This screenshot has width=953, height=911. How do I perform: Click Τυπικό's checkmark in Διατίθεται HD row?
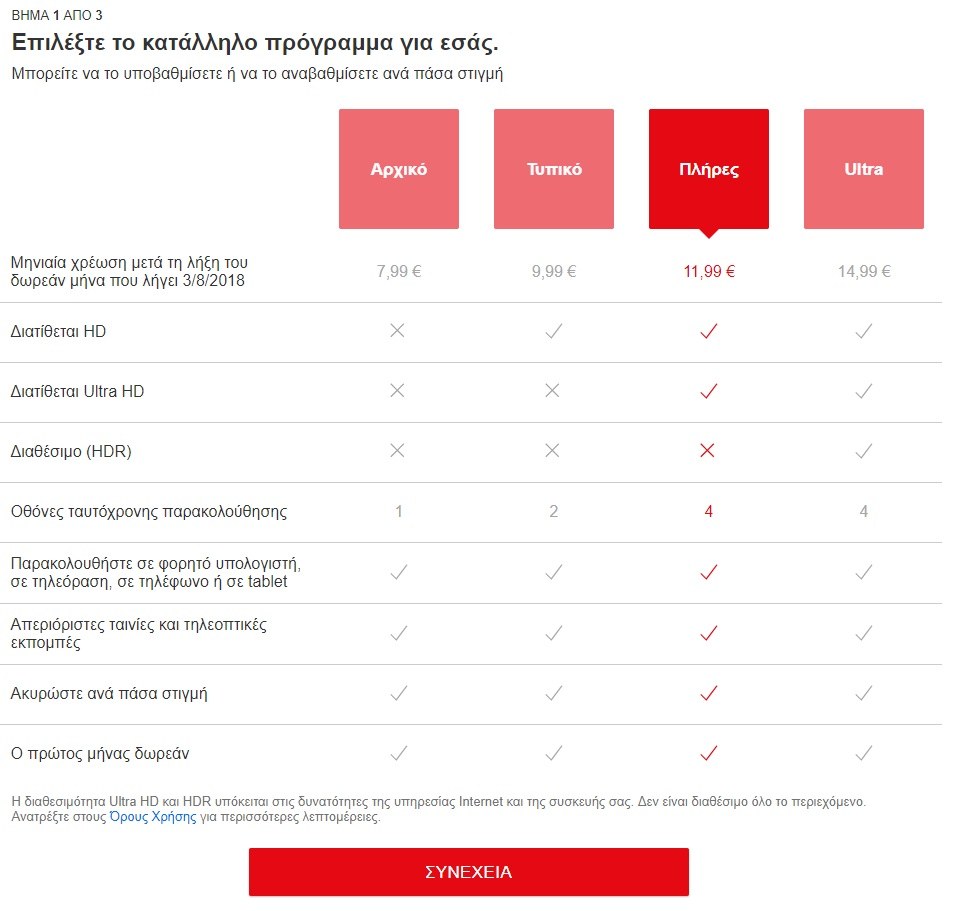click(x=553, y=331)
